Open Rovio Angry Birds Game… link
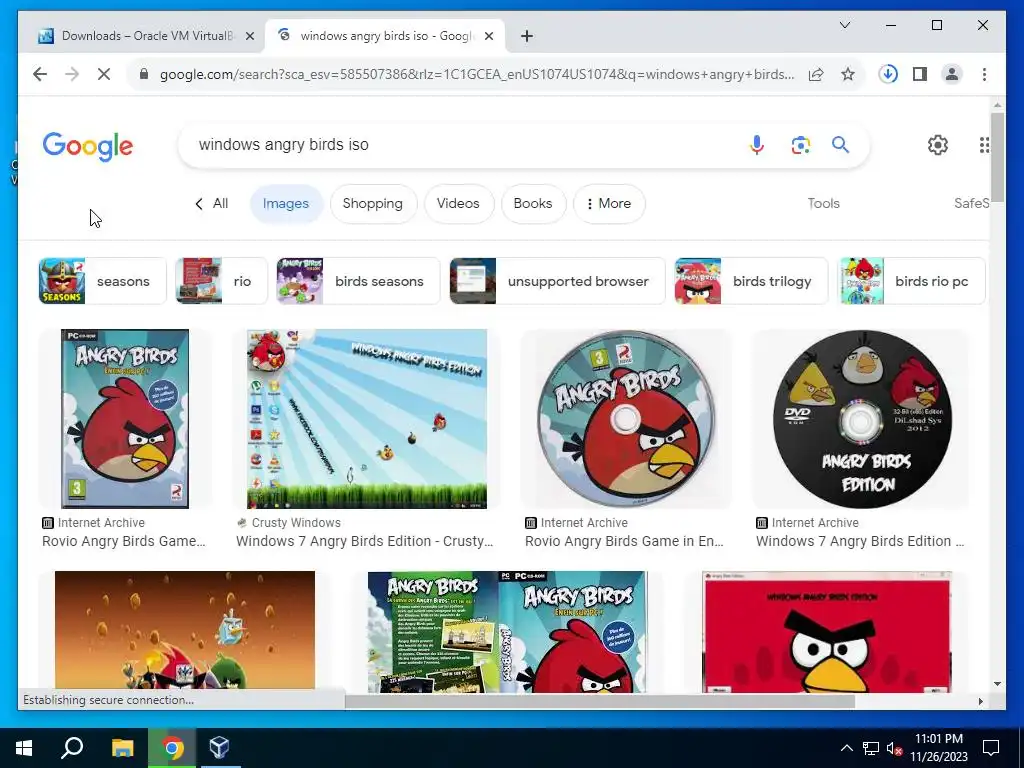The width and height of the screenshot is (1024, 768). 123,541
